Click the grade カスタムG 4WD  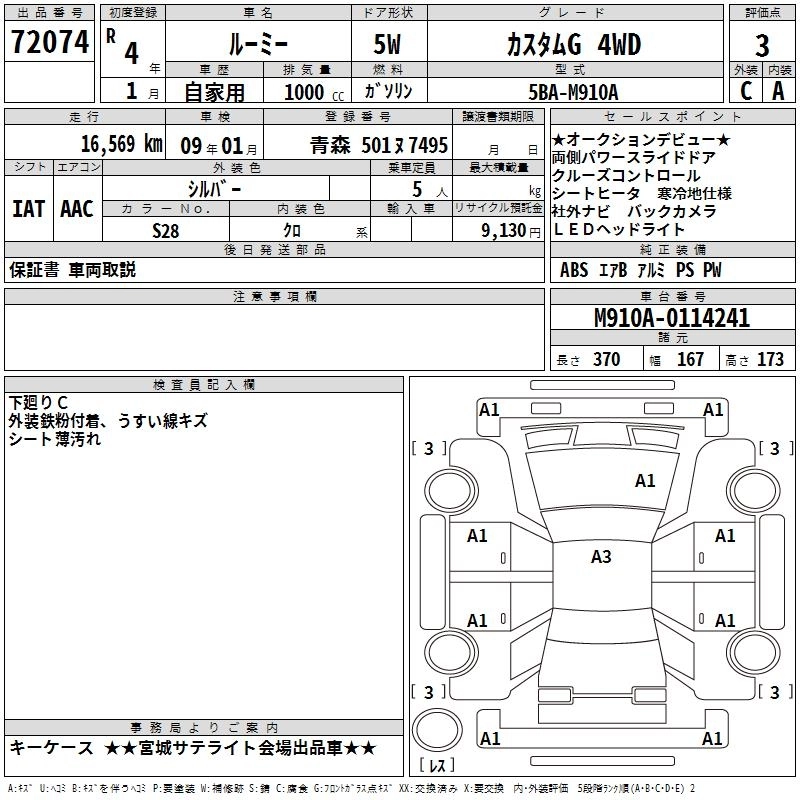tap(574, 44)
